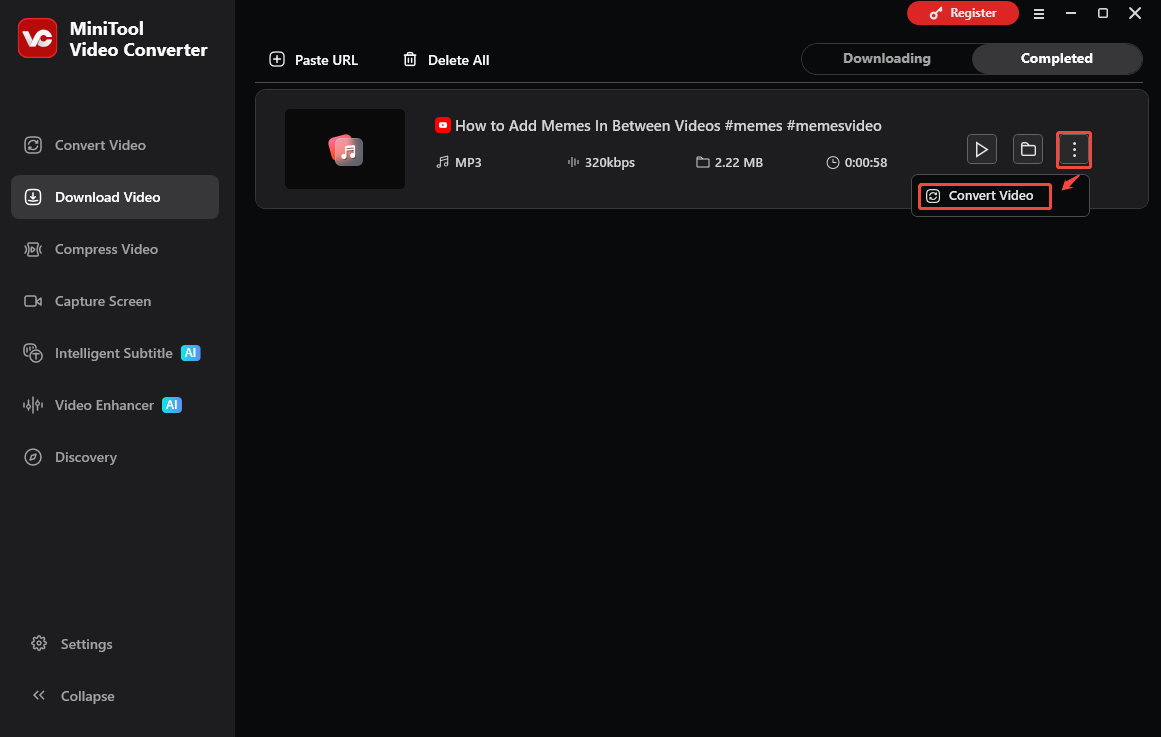The image size is (1161, 737).
Task: Click the Compress Video sidebar icon
Action: [33, 249]
